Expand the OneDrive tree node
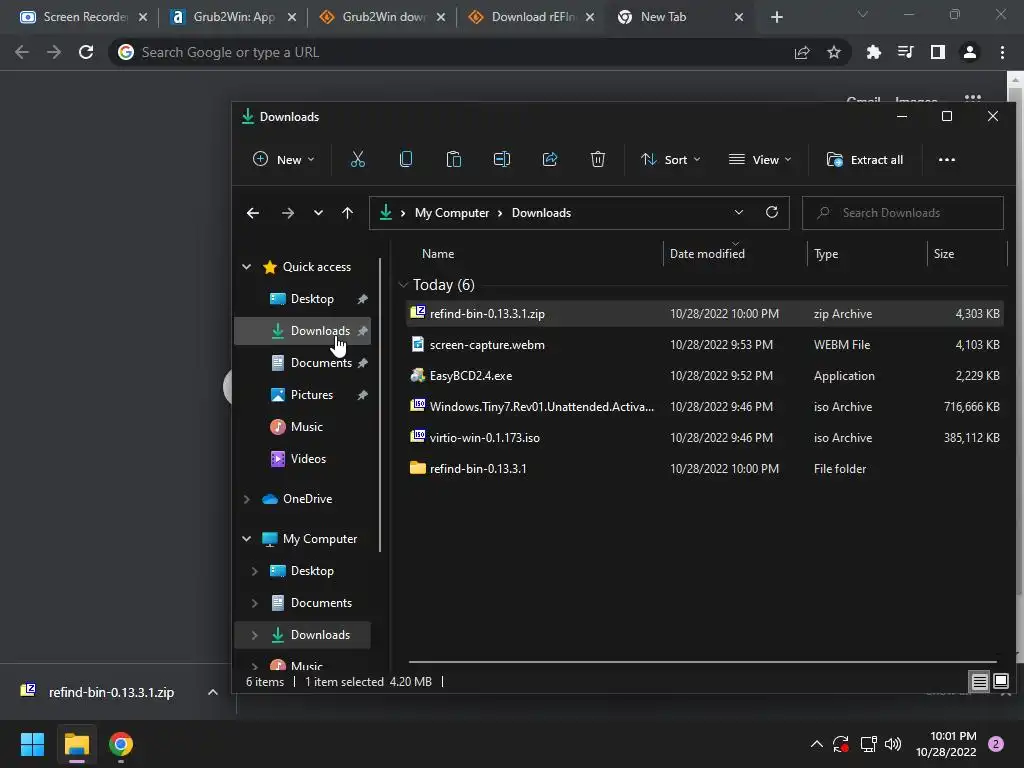Image resolution: width=1024 pixels, height=768 pixels. pyautogui.click(x=246, y=499)
